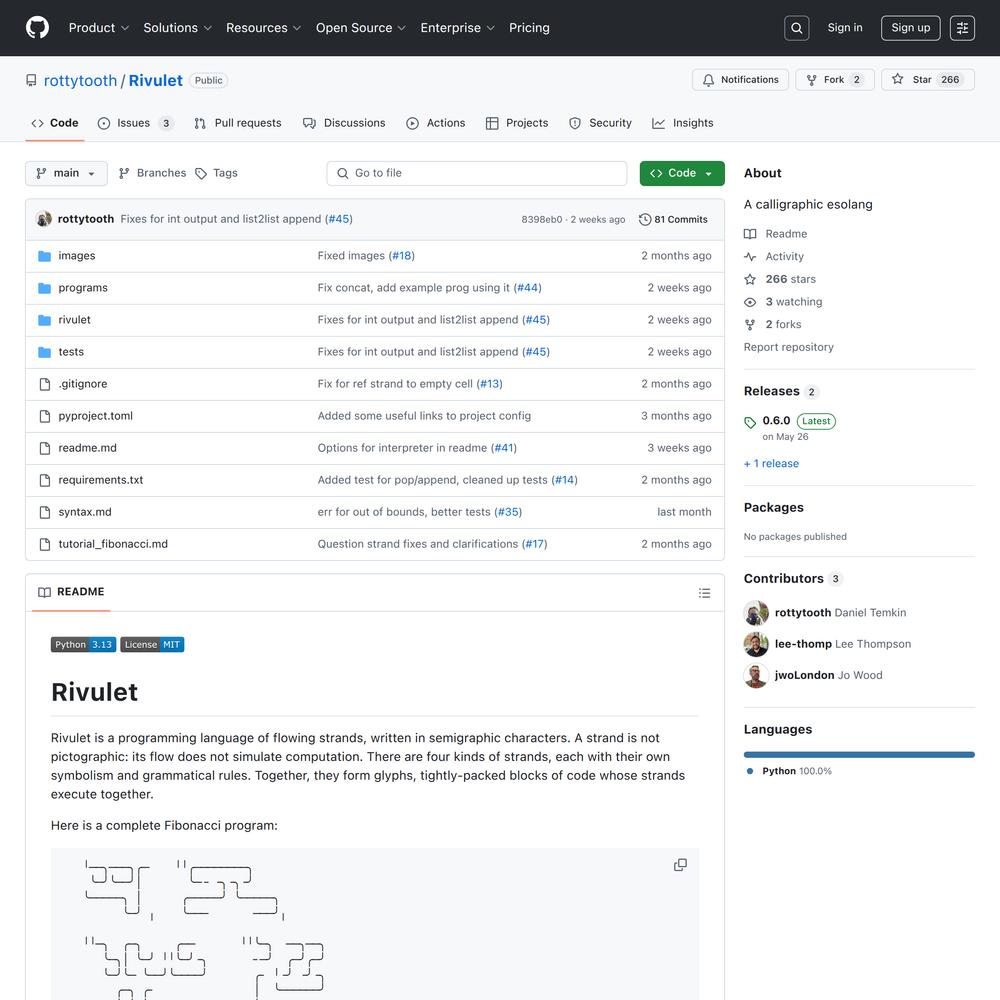Image resolution: width=1000 pixels, height=1000 pixels.
Task: Switch to the Discussions tab
Action: 344,123
